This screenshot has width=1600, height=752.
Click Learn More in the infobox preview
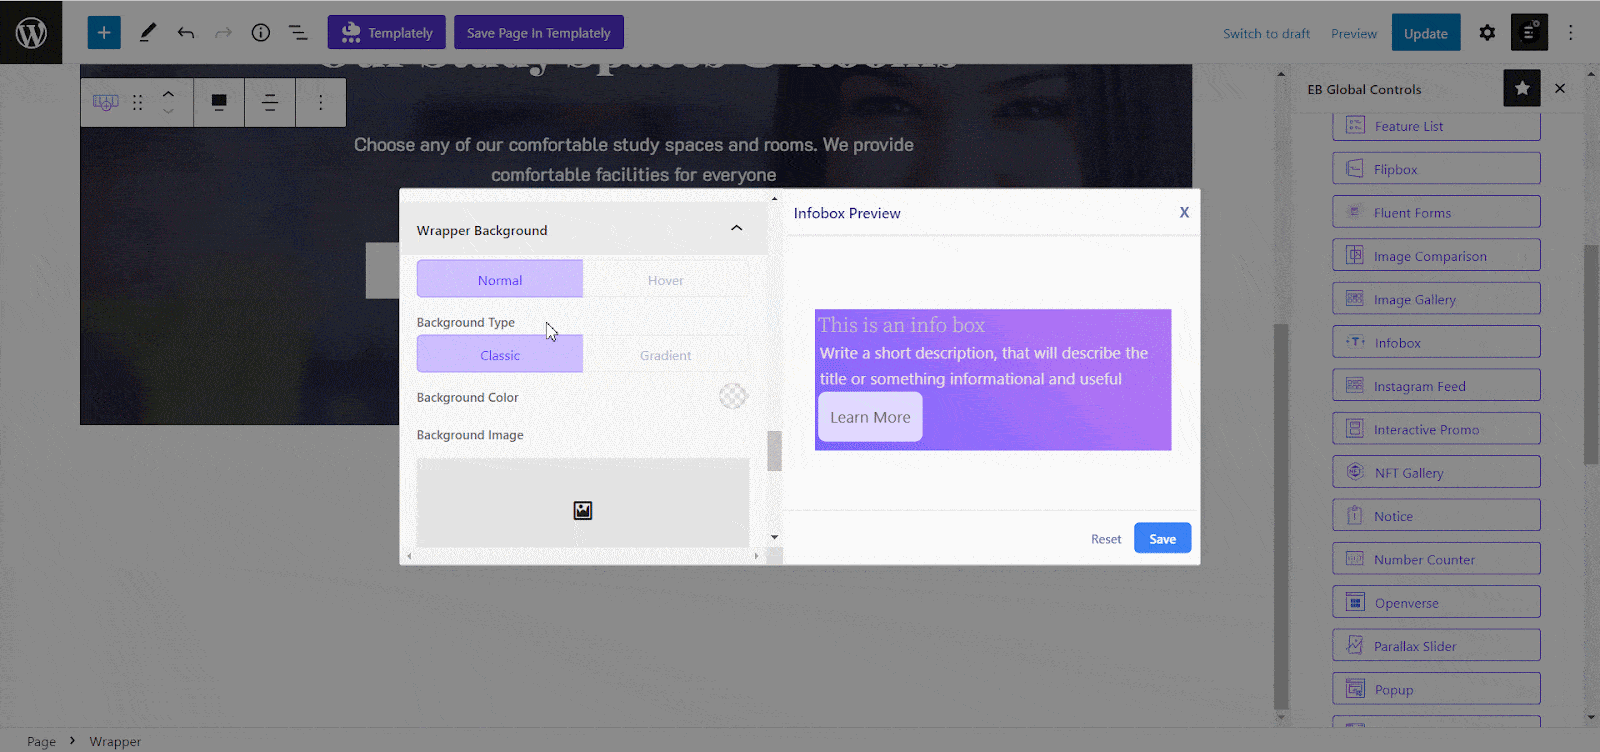[x=870, y=417]
